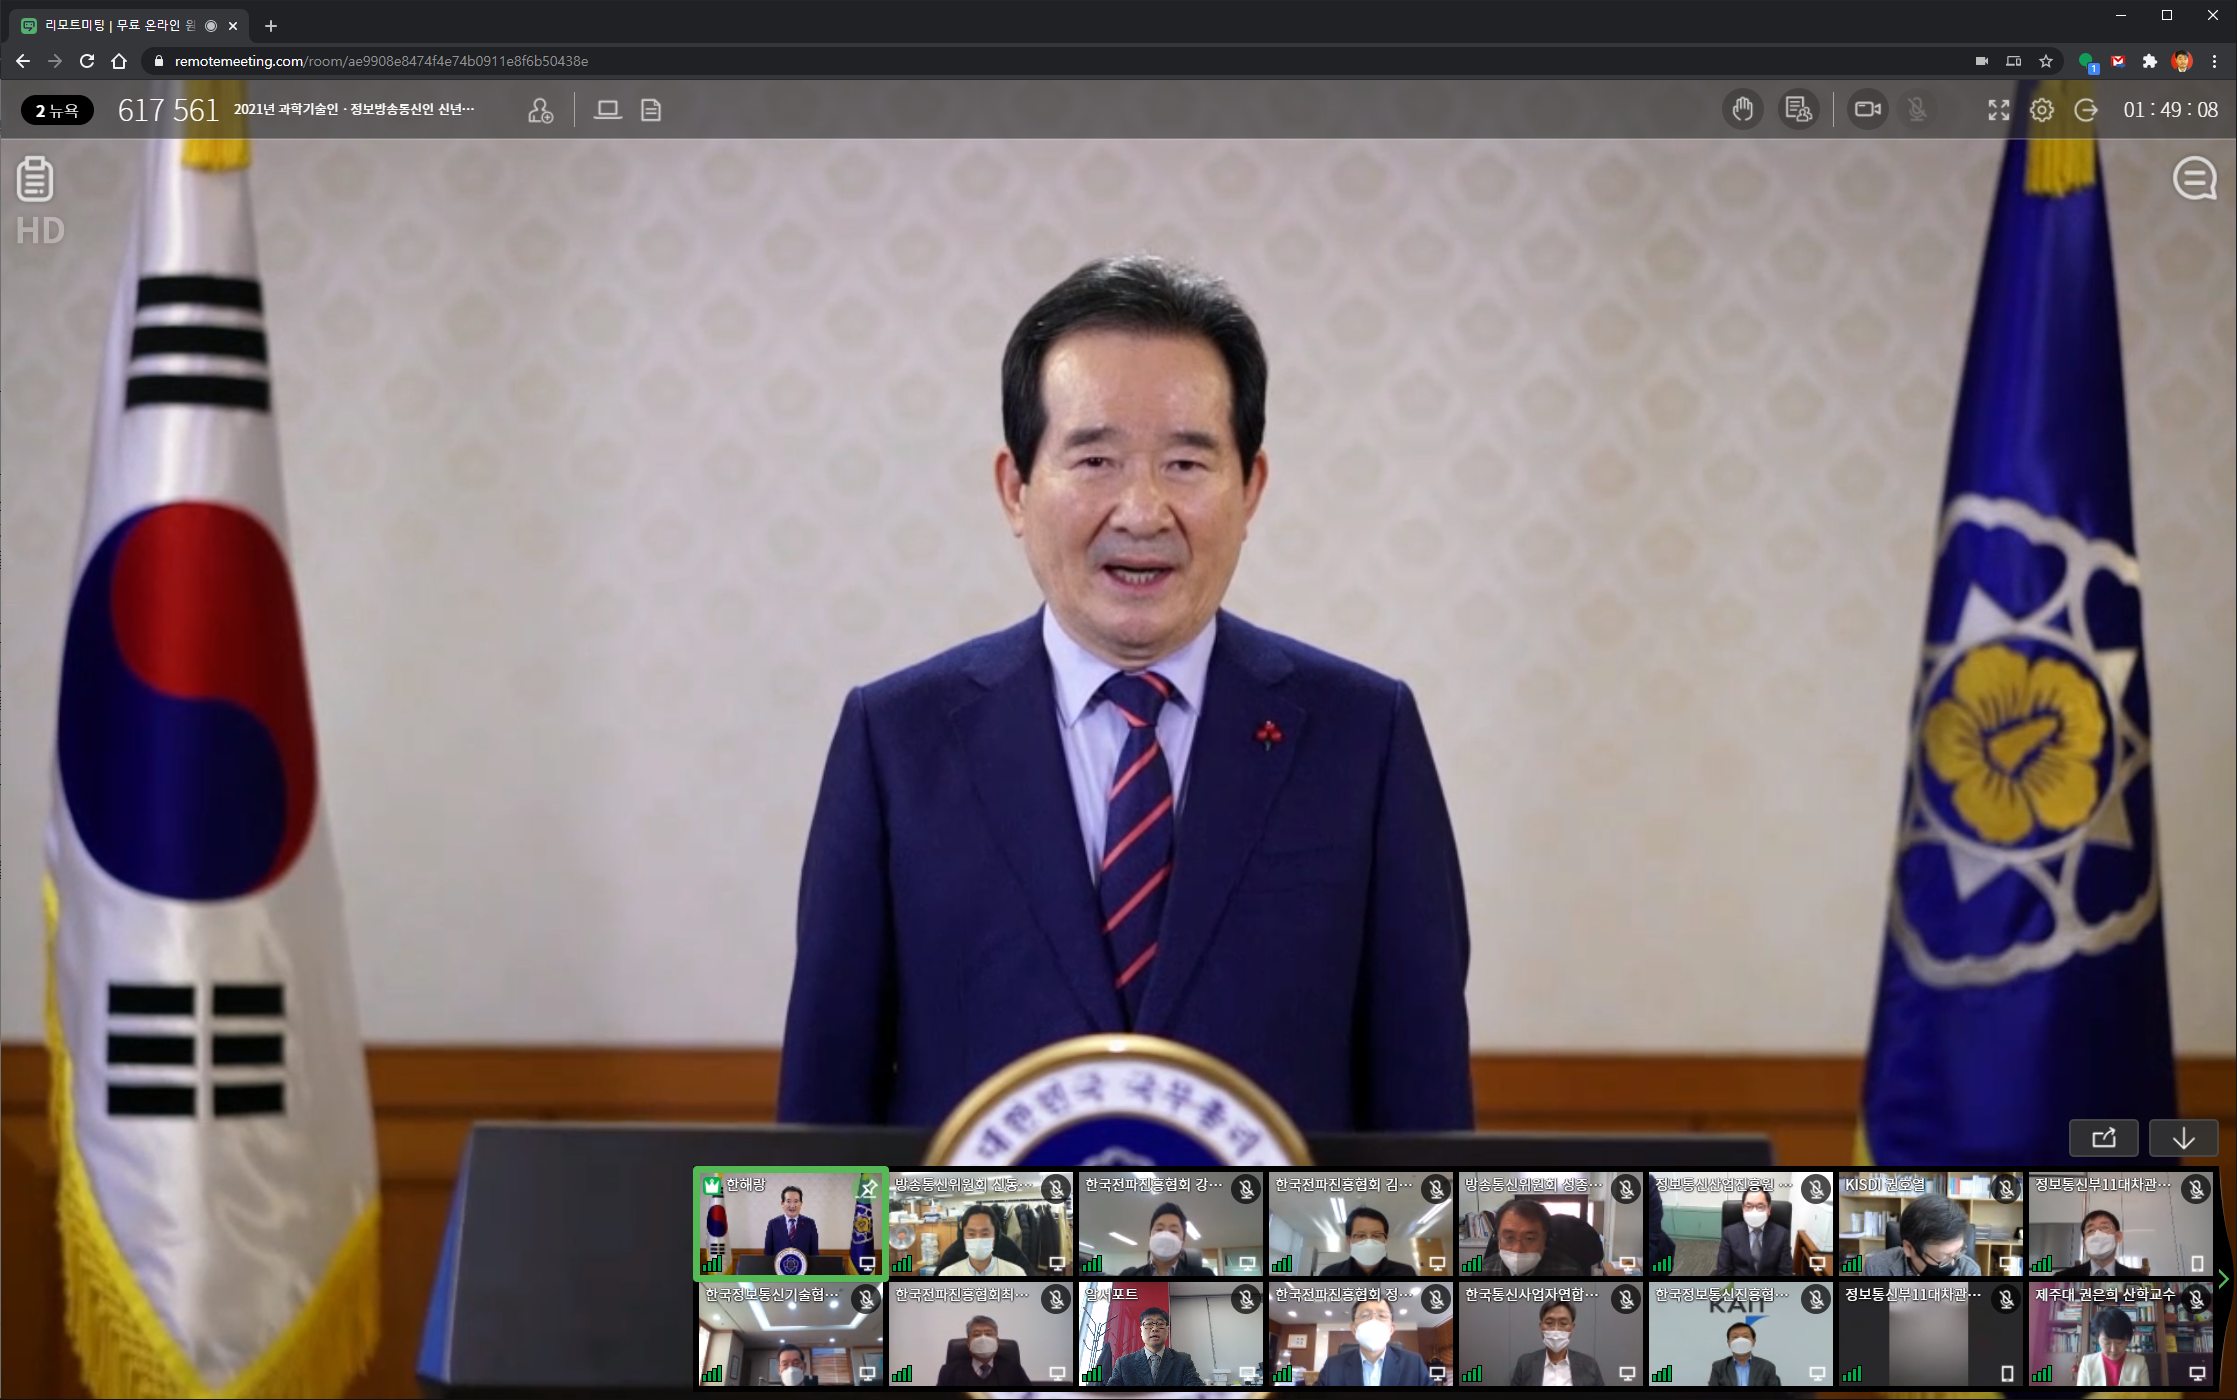
Task: Toggle the microphone mute button
Action: 1917,109
